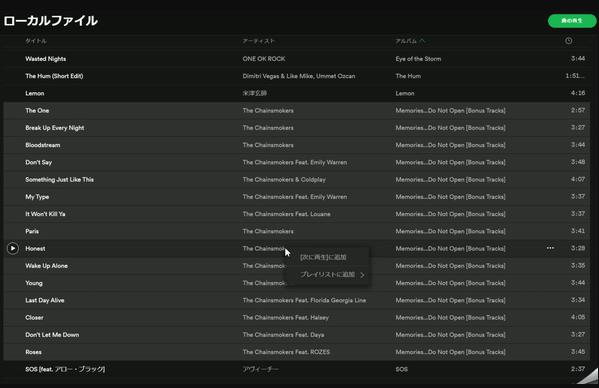Click The Chainsmokers Feat. ROZES artist

coord(286,352)
